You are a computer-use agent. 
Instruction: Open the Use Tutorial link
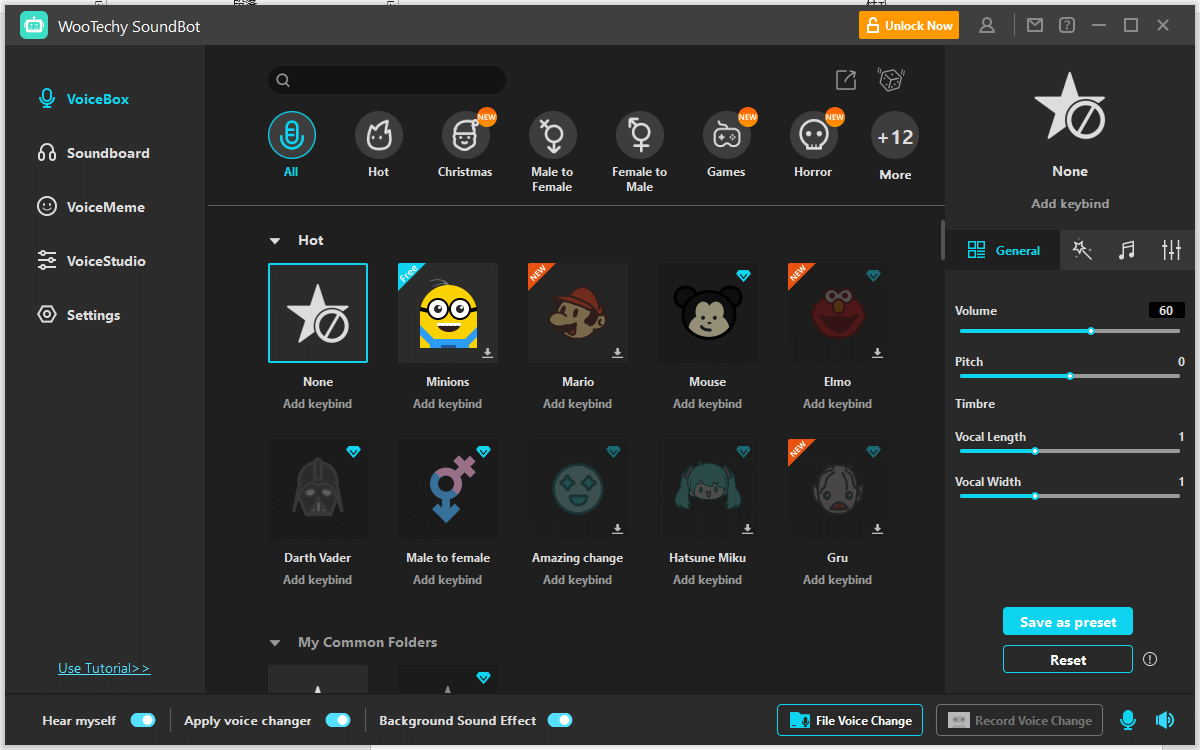[x=104, y=668]
